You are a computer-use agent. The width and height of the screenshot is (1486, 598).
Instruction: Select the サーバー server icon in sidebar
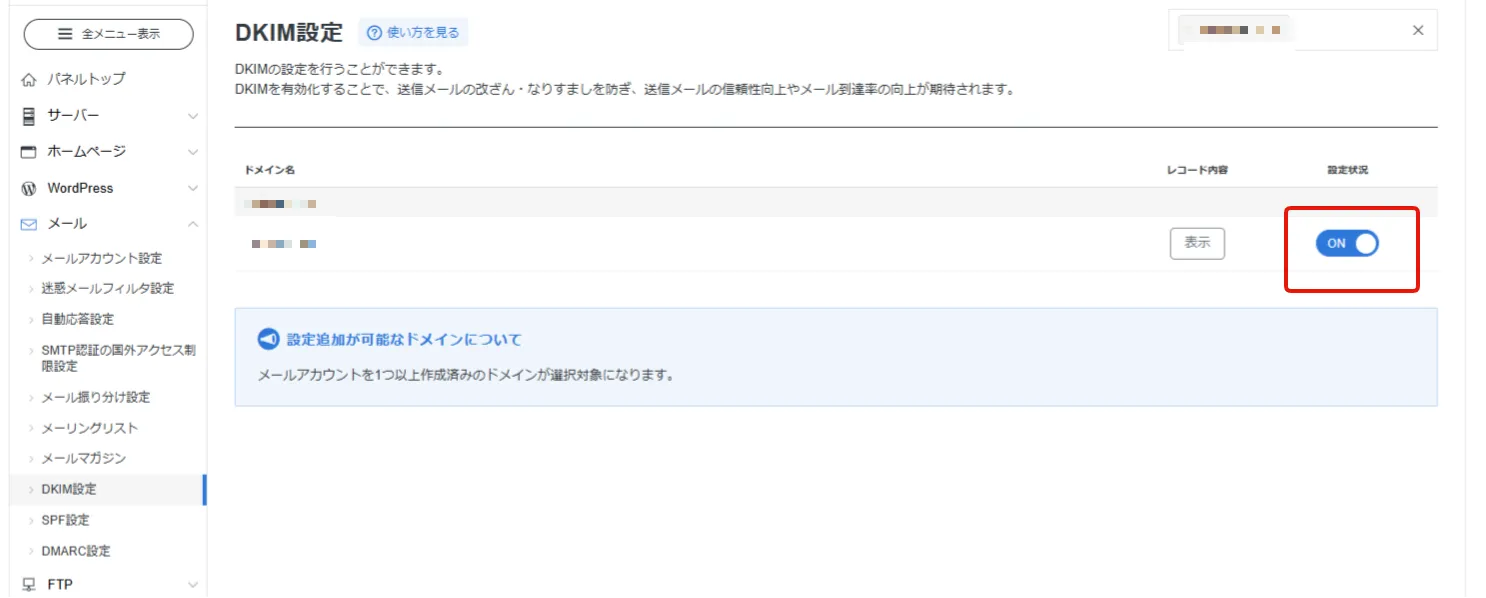pyautogui.click(x=26, y=115)
